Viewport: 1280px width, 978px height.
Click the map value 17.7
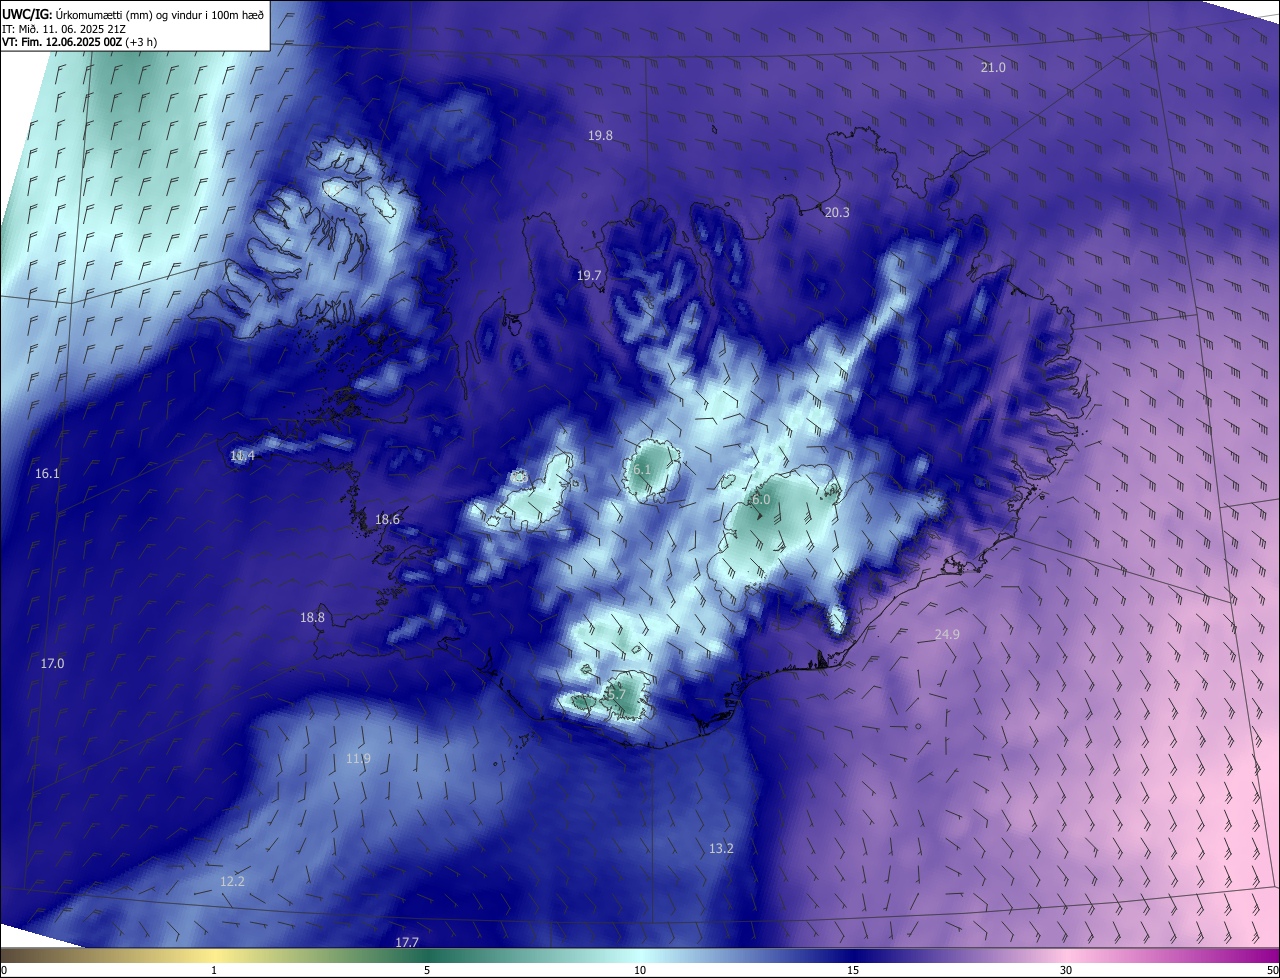pyautogui.click(x=407, y=942)
